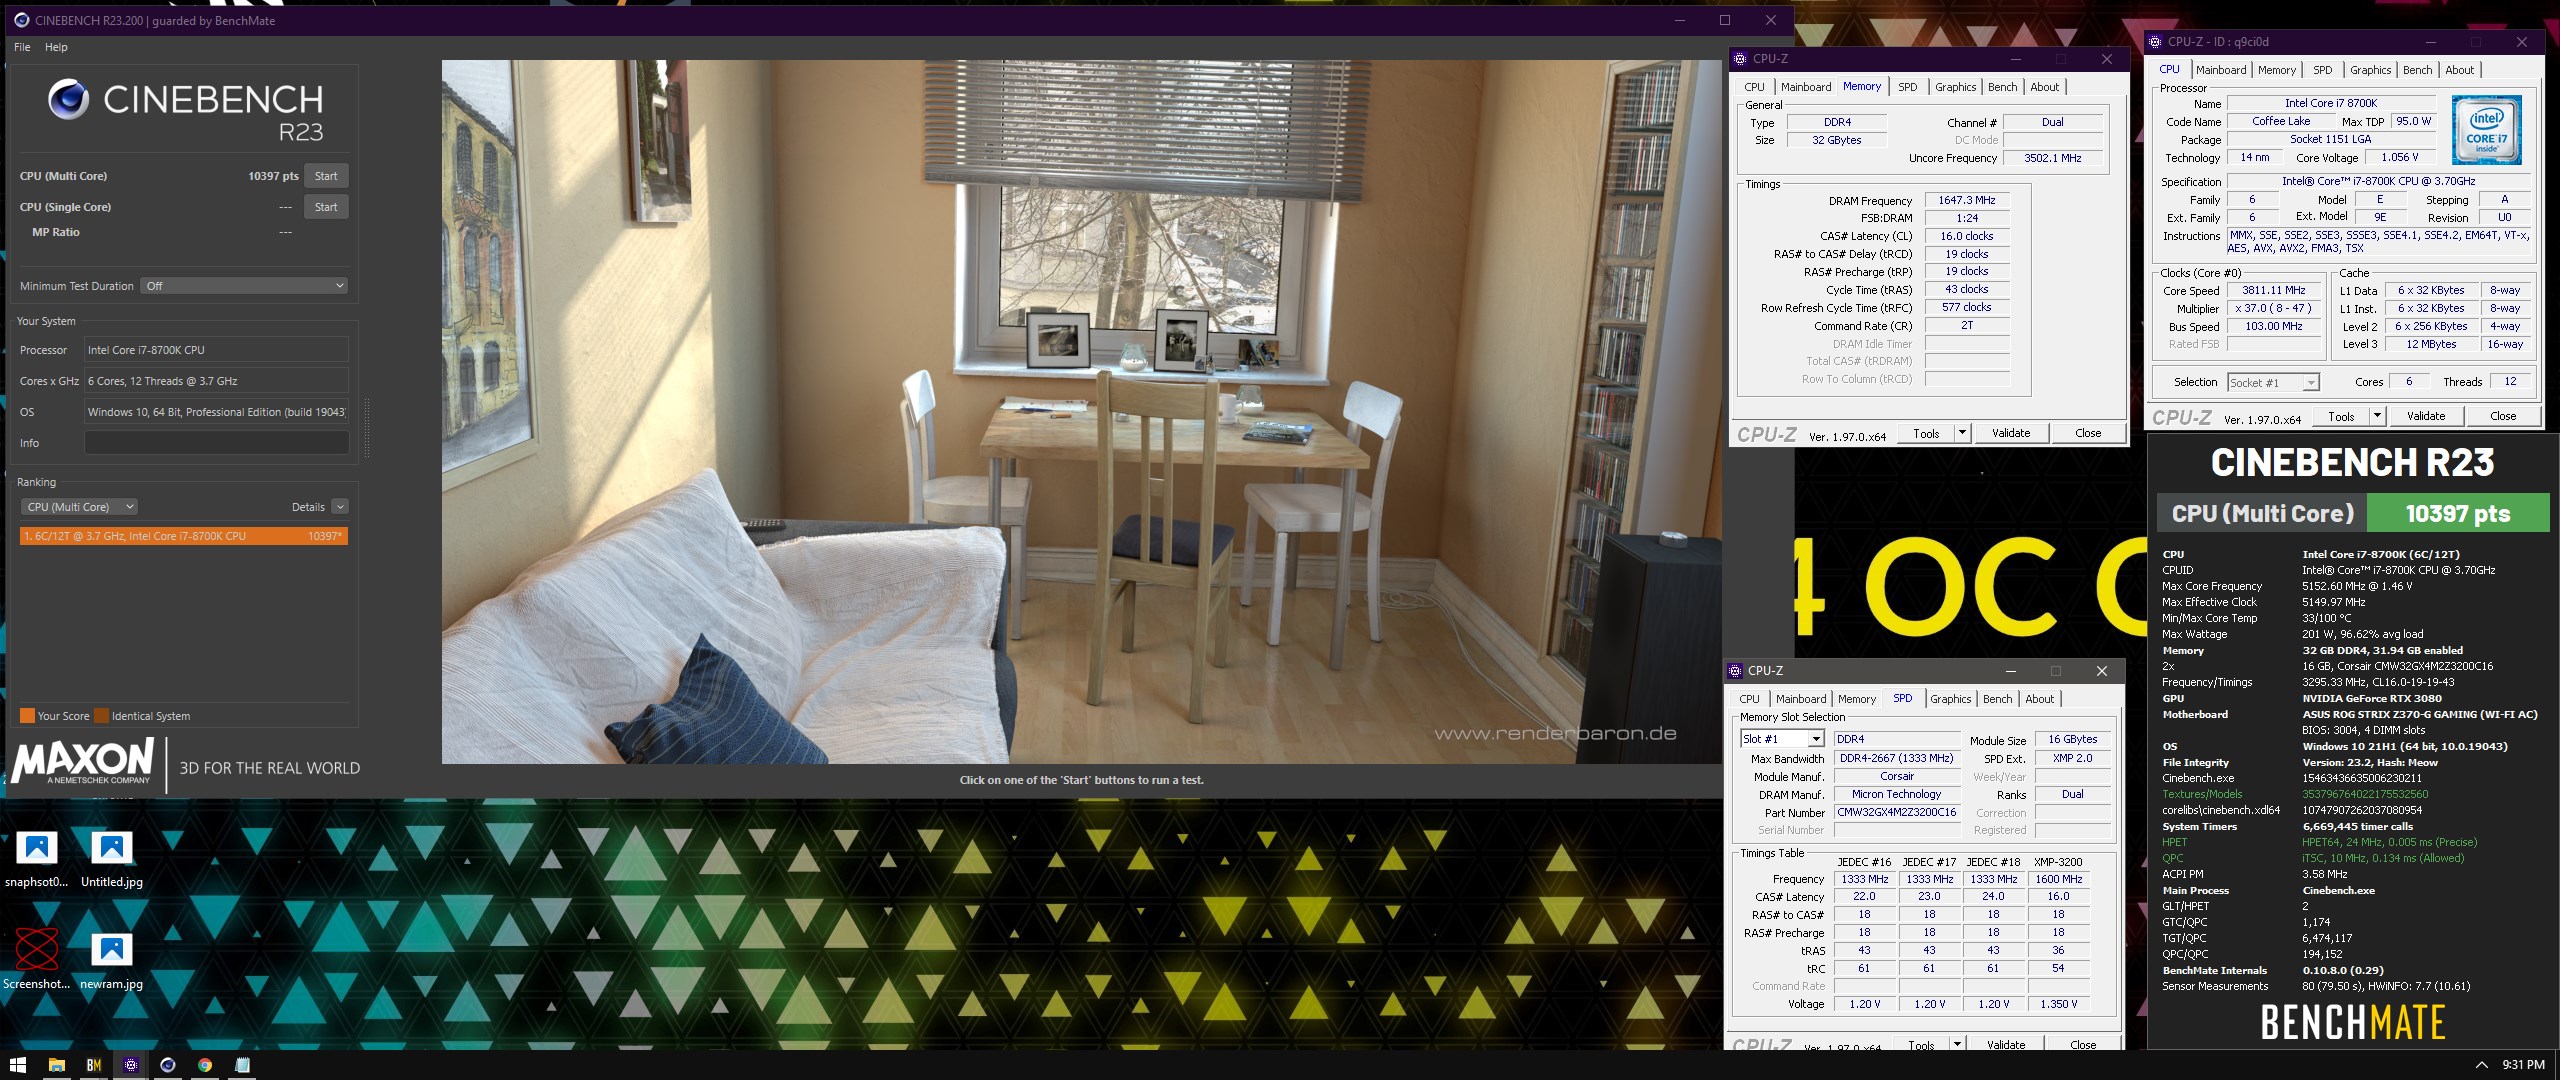This screenshot has width=2560, height=1080.
Task: Switch to CPU tab in CPU-Z Memory window
Action: tap(1754, 87)
